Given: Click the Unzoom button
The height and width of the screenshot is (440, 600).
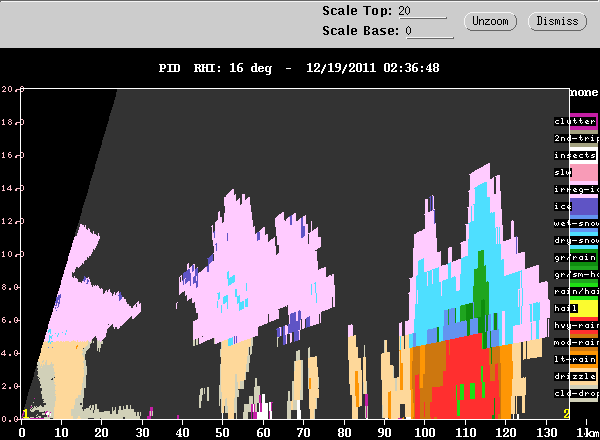Looking at the screenshot, I should [x=490, y=21].
